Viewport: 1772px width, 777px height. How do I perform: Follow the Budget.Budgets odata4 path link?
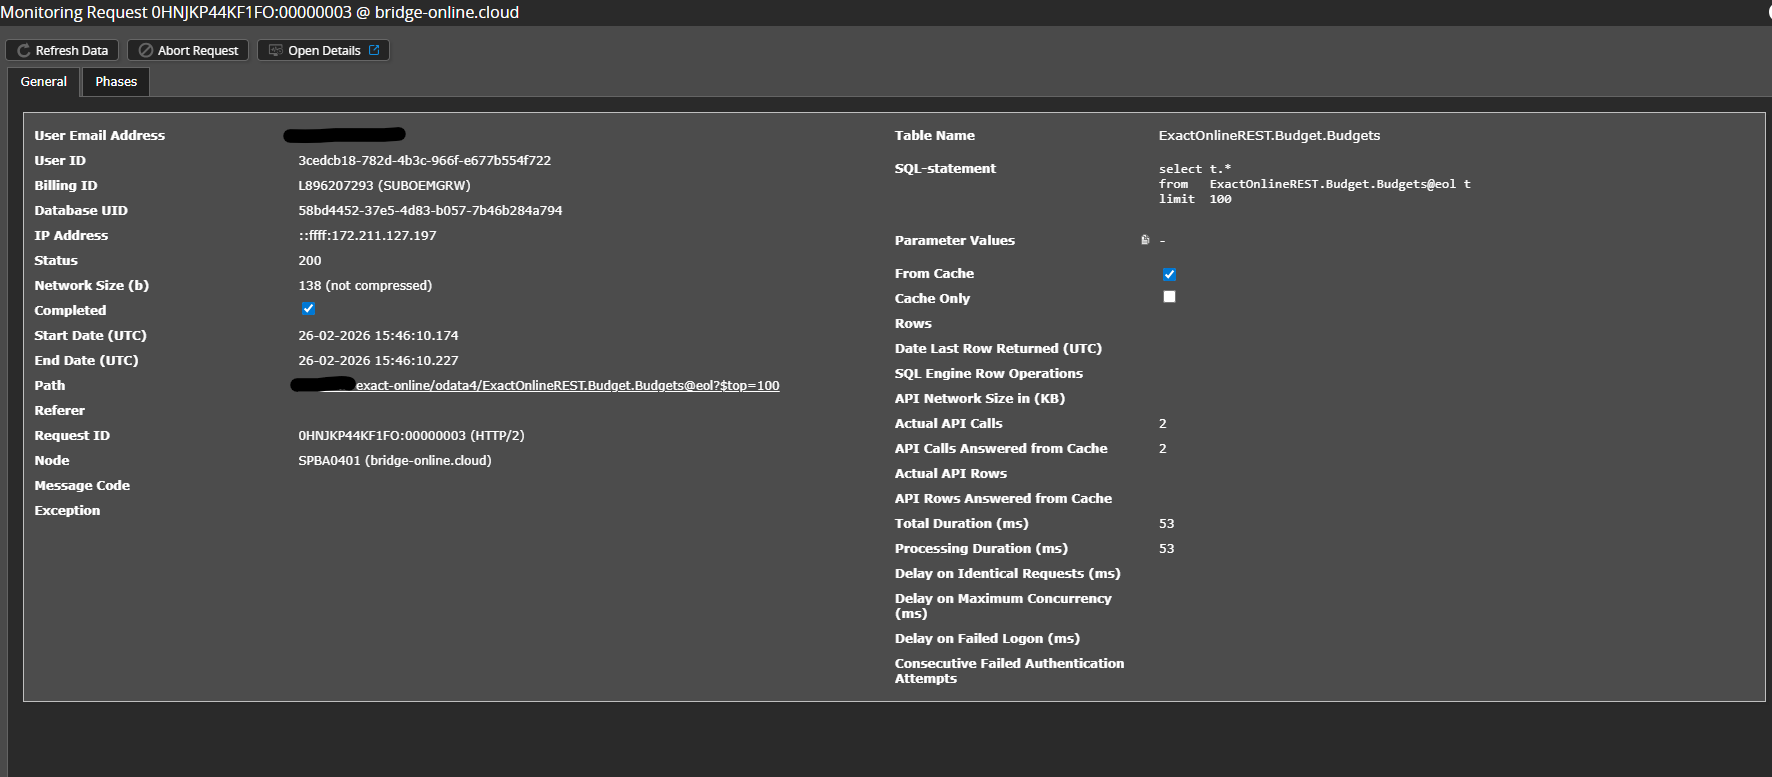point(567,386)
